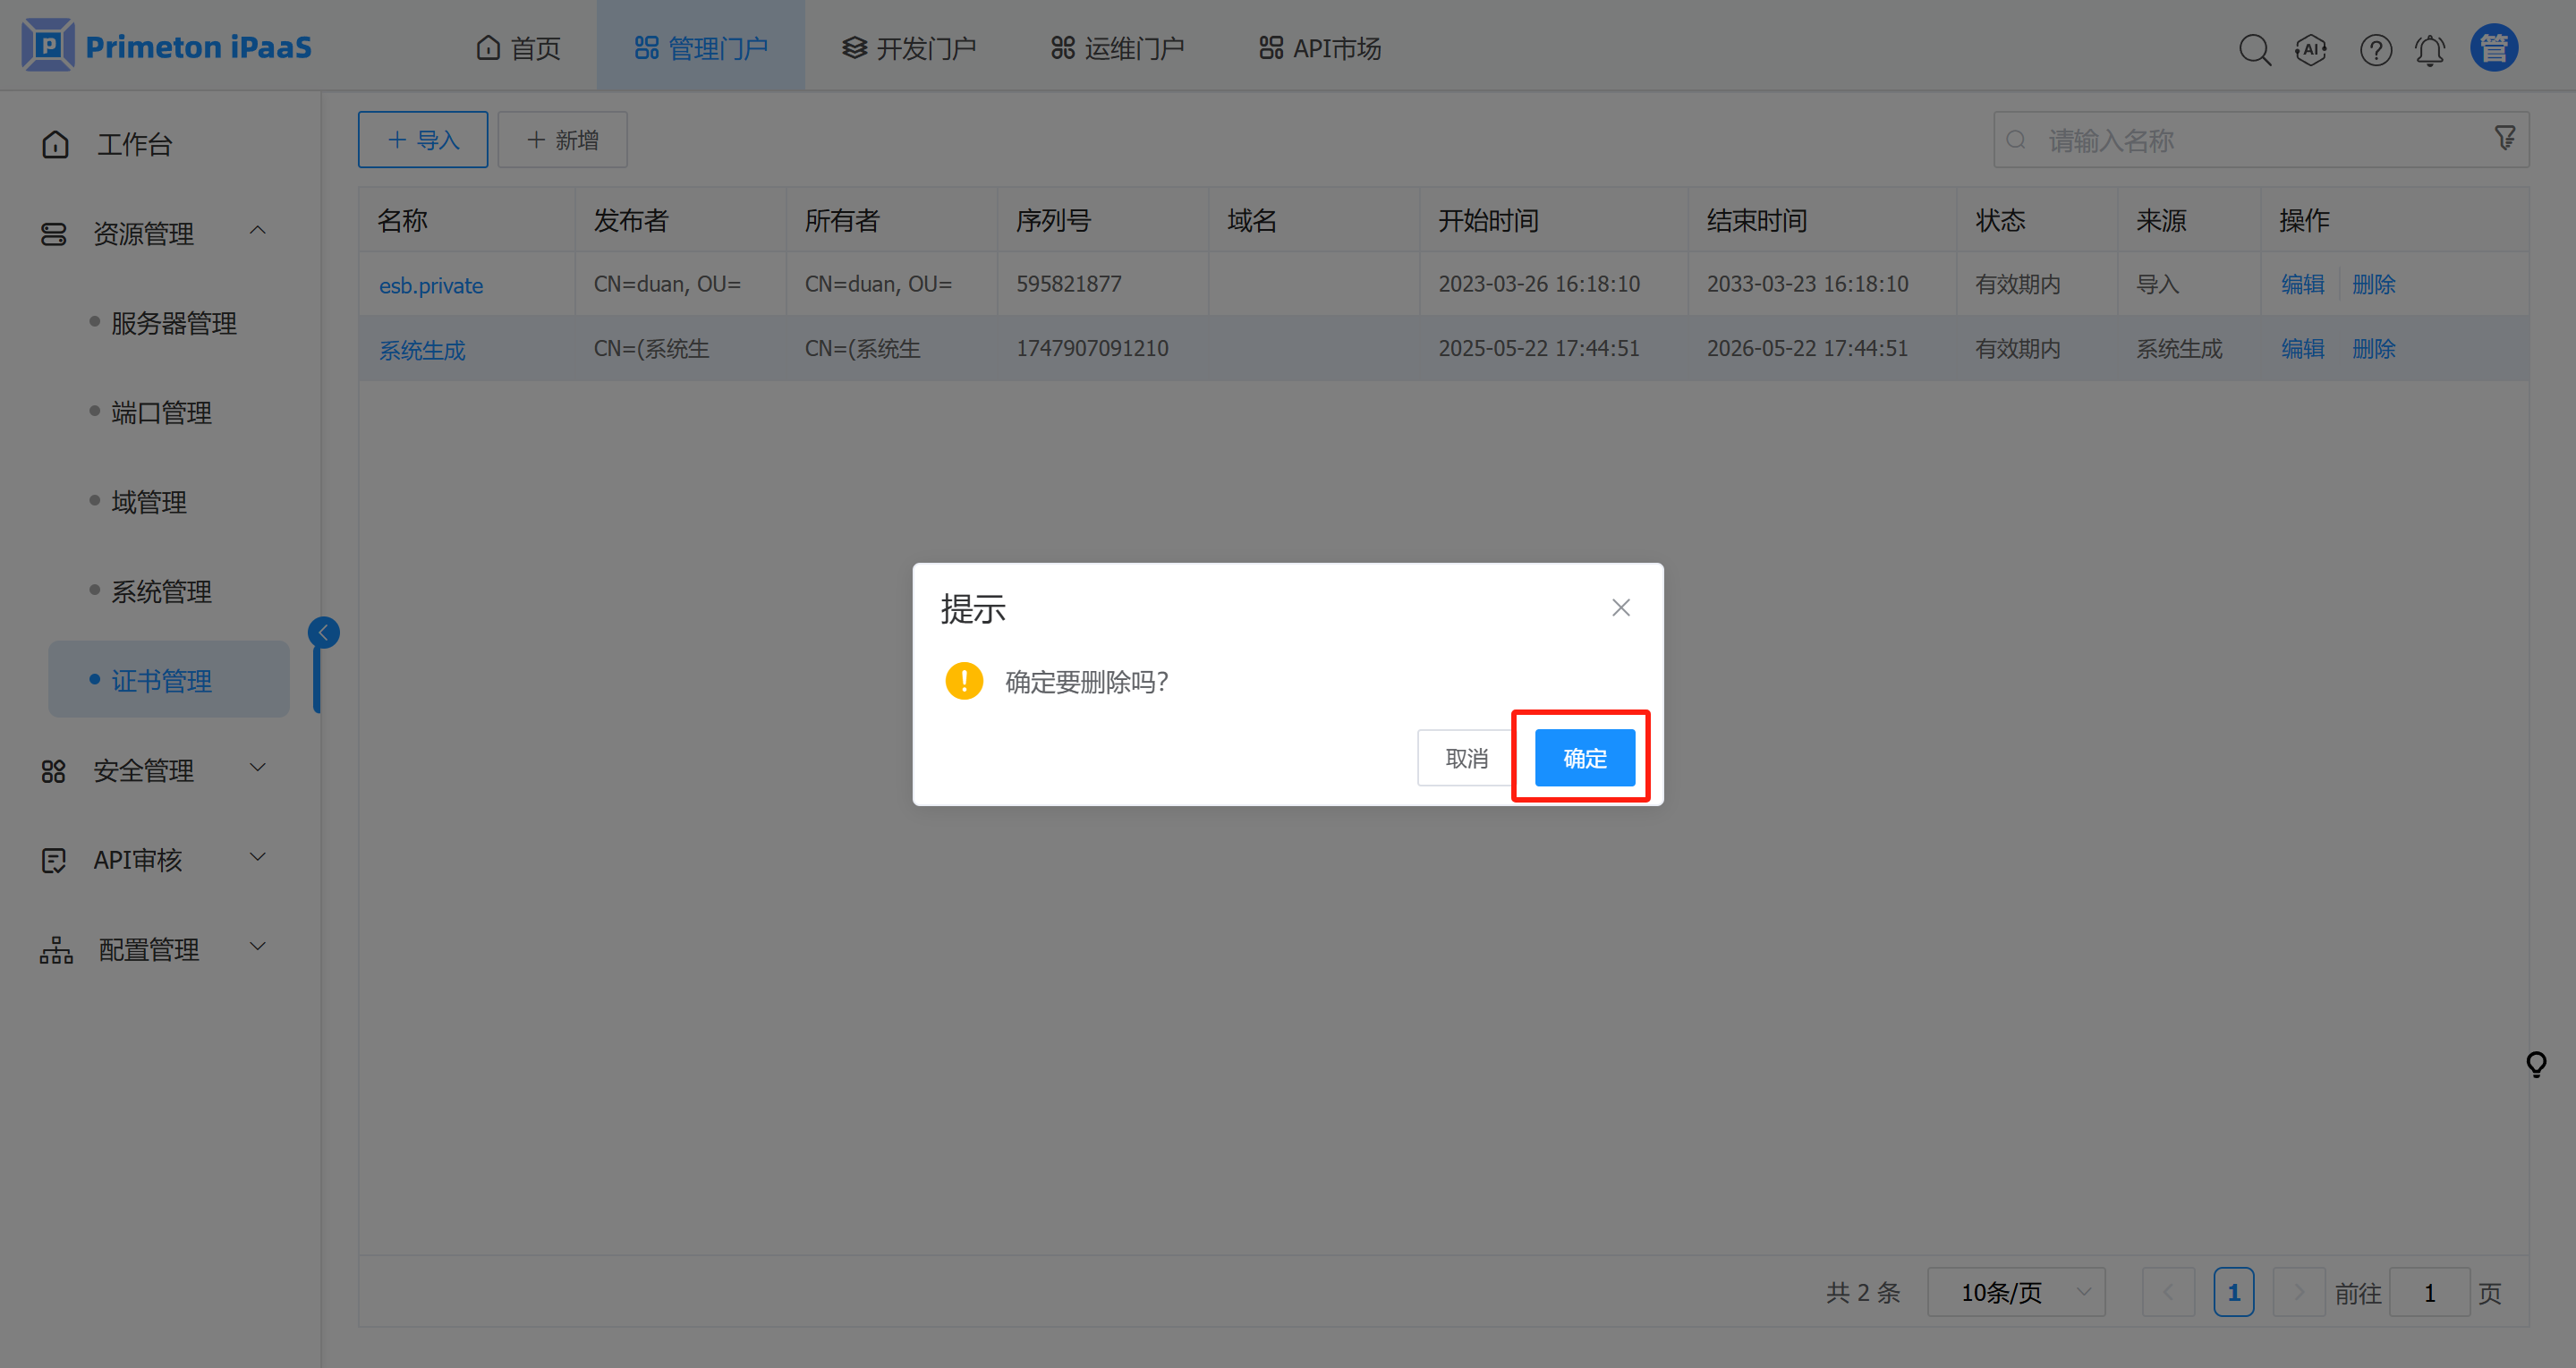Viewport: 2576px width, 1368px height.
Task: Collapse sidebar with round arrow button
Action: (x=323, y=632)
